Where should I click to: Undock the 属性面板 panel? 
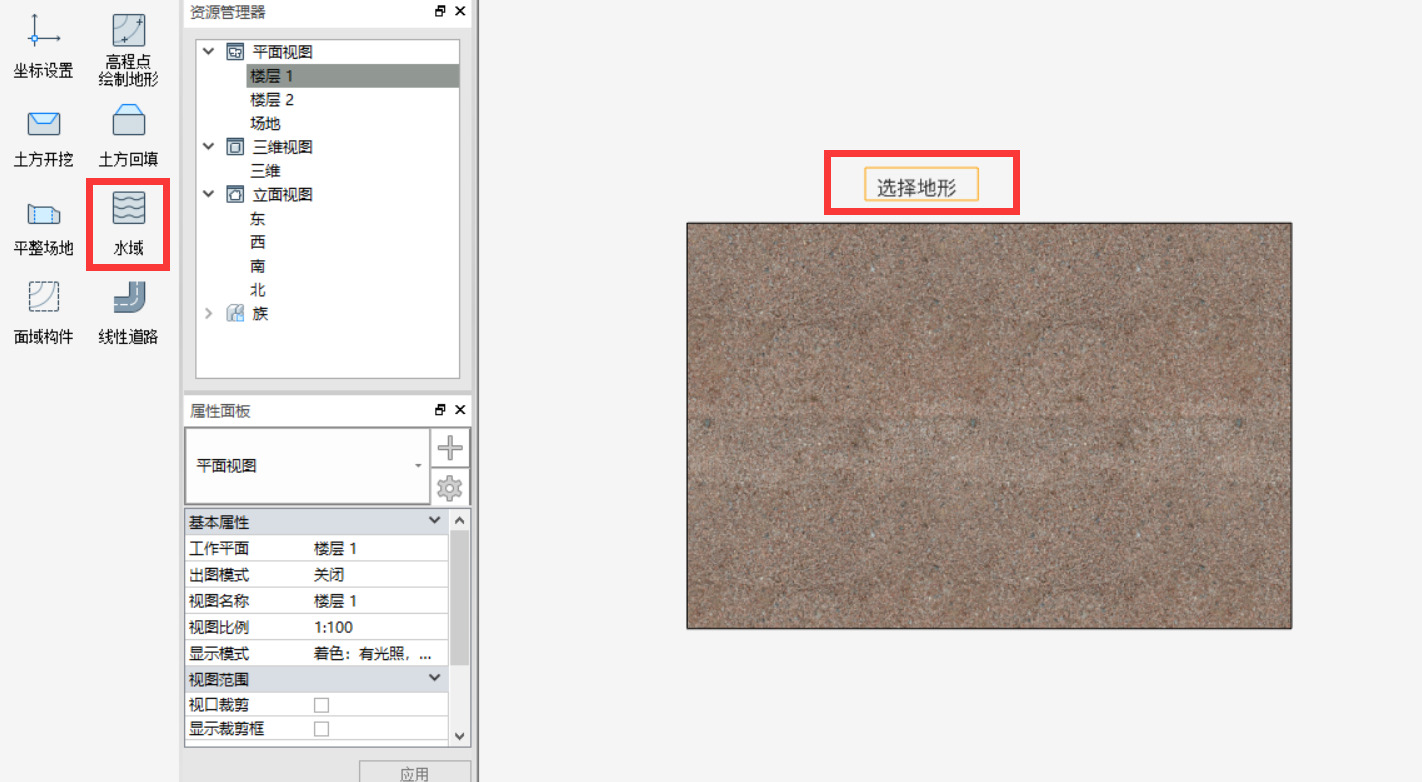click(441, 410)
